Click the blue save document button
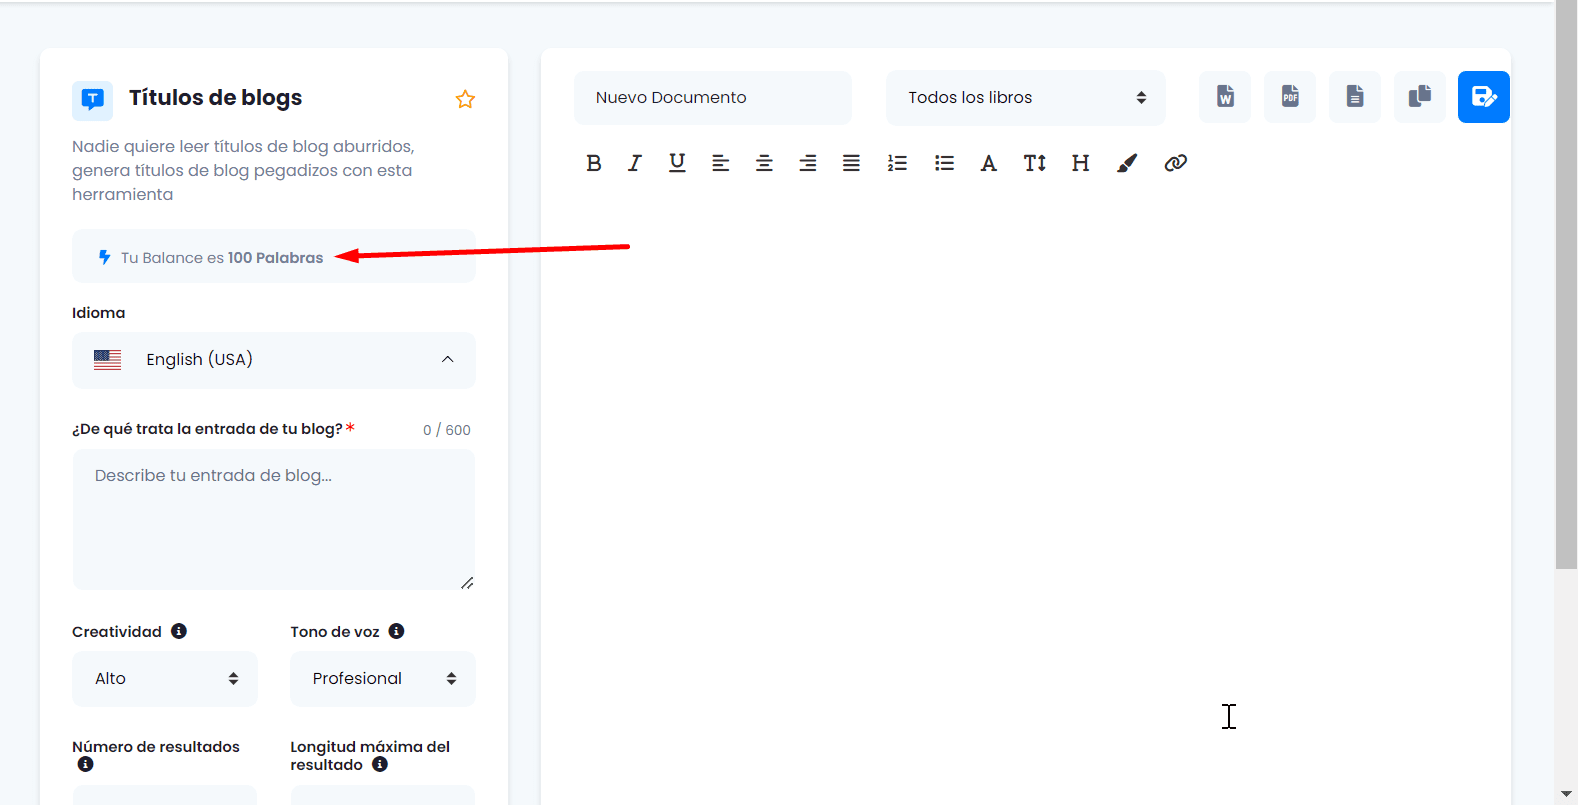The image size is (1578, 805). pos(1484,97)
